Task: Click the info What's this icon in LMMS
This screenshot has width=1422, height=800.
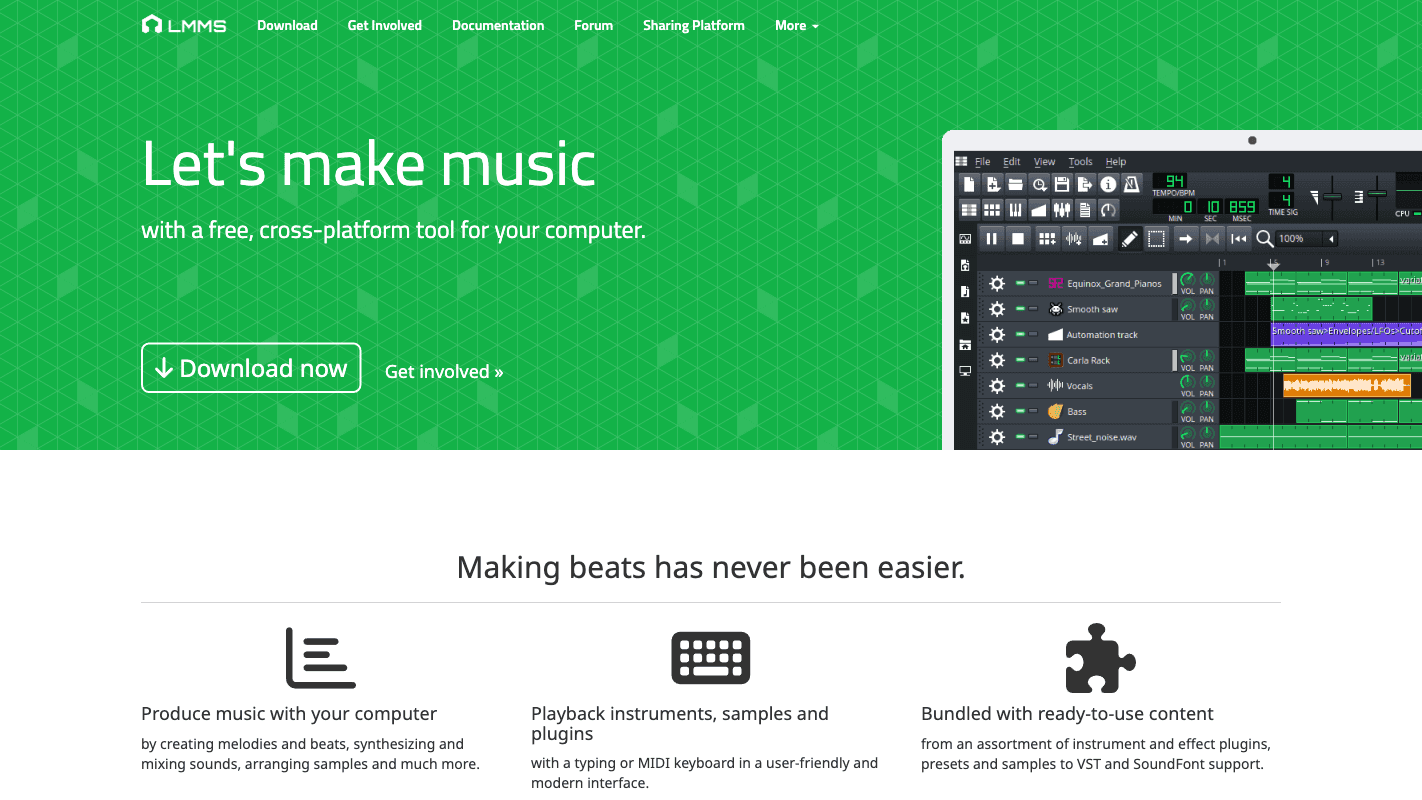Action: [1108, 184]
